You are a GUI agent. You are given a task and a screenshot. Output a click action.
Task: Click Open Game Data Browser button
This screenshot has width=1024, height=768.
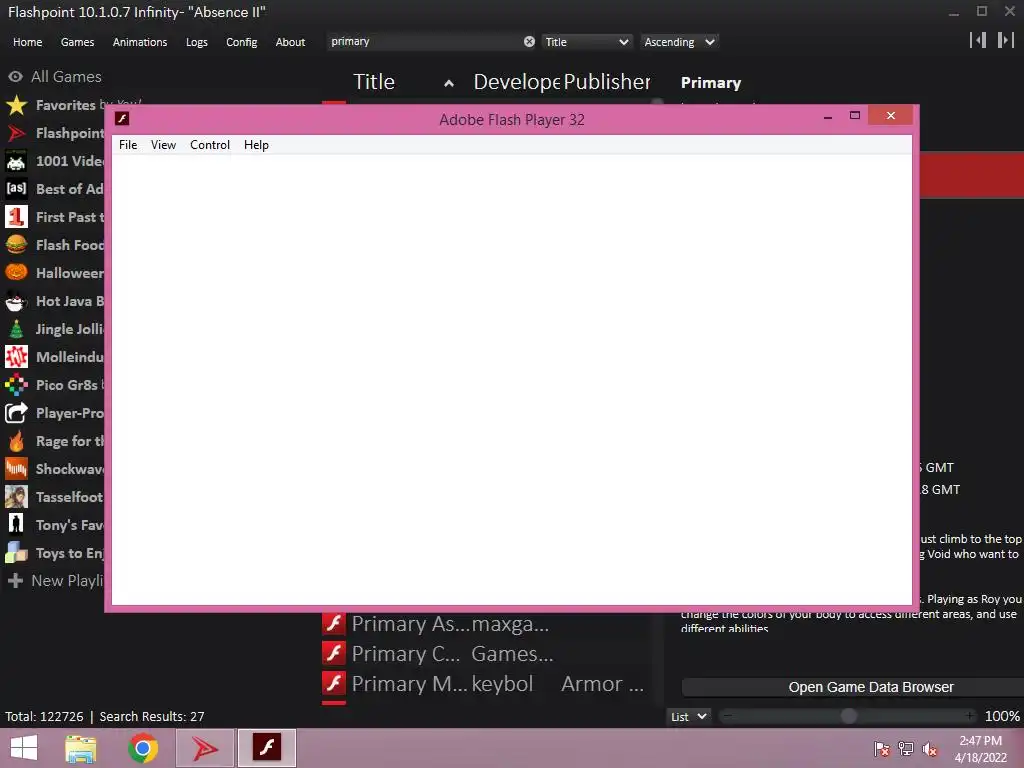pyautogui.click(x=852, y=687)
